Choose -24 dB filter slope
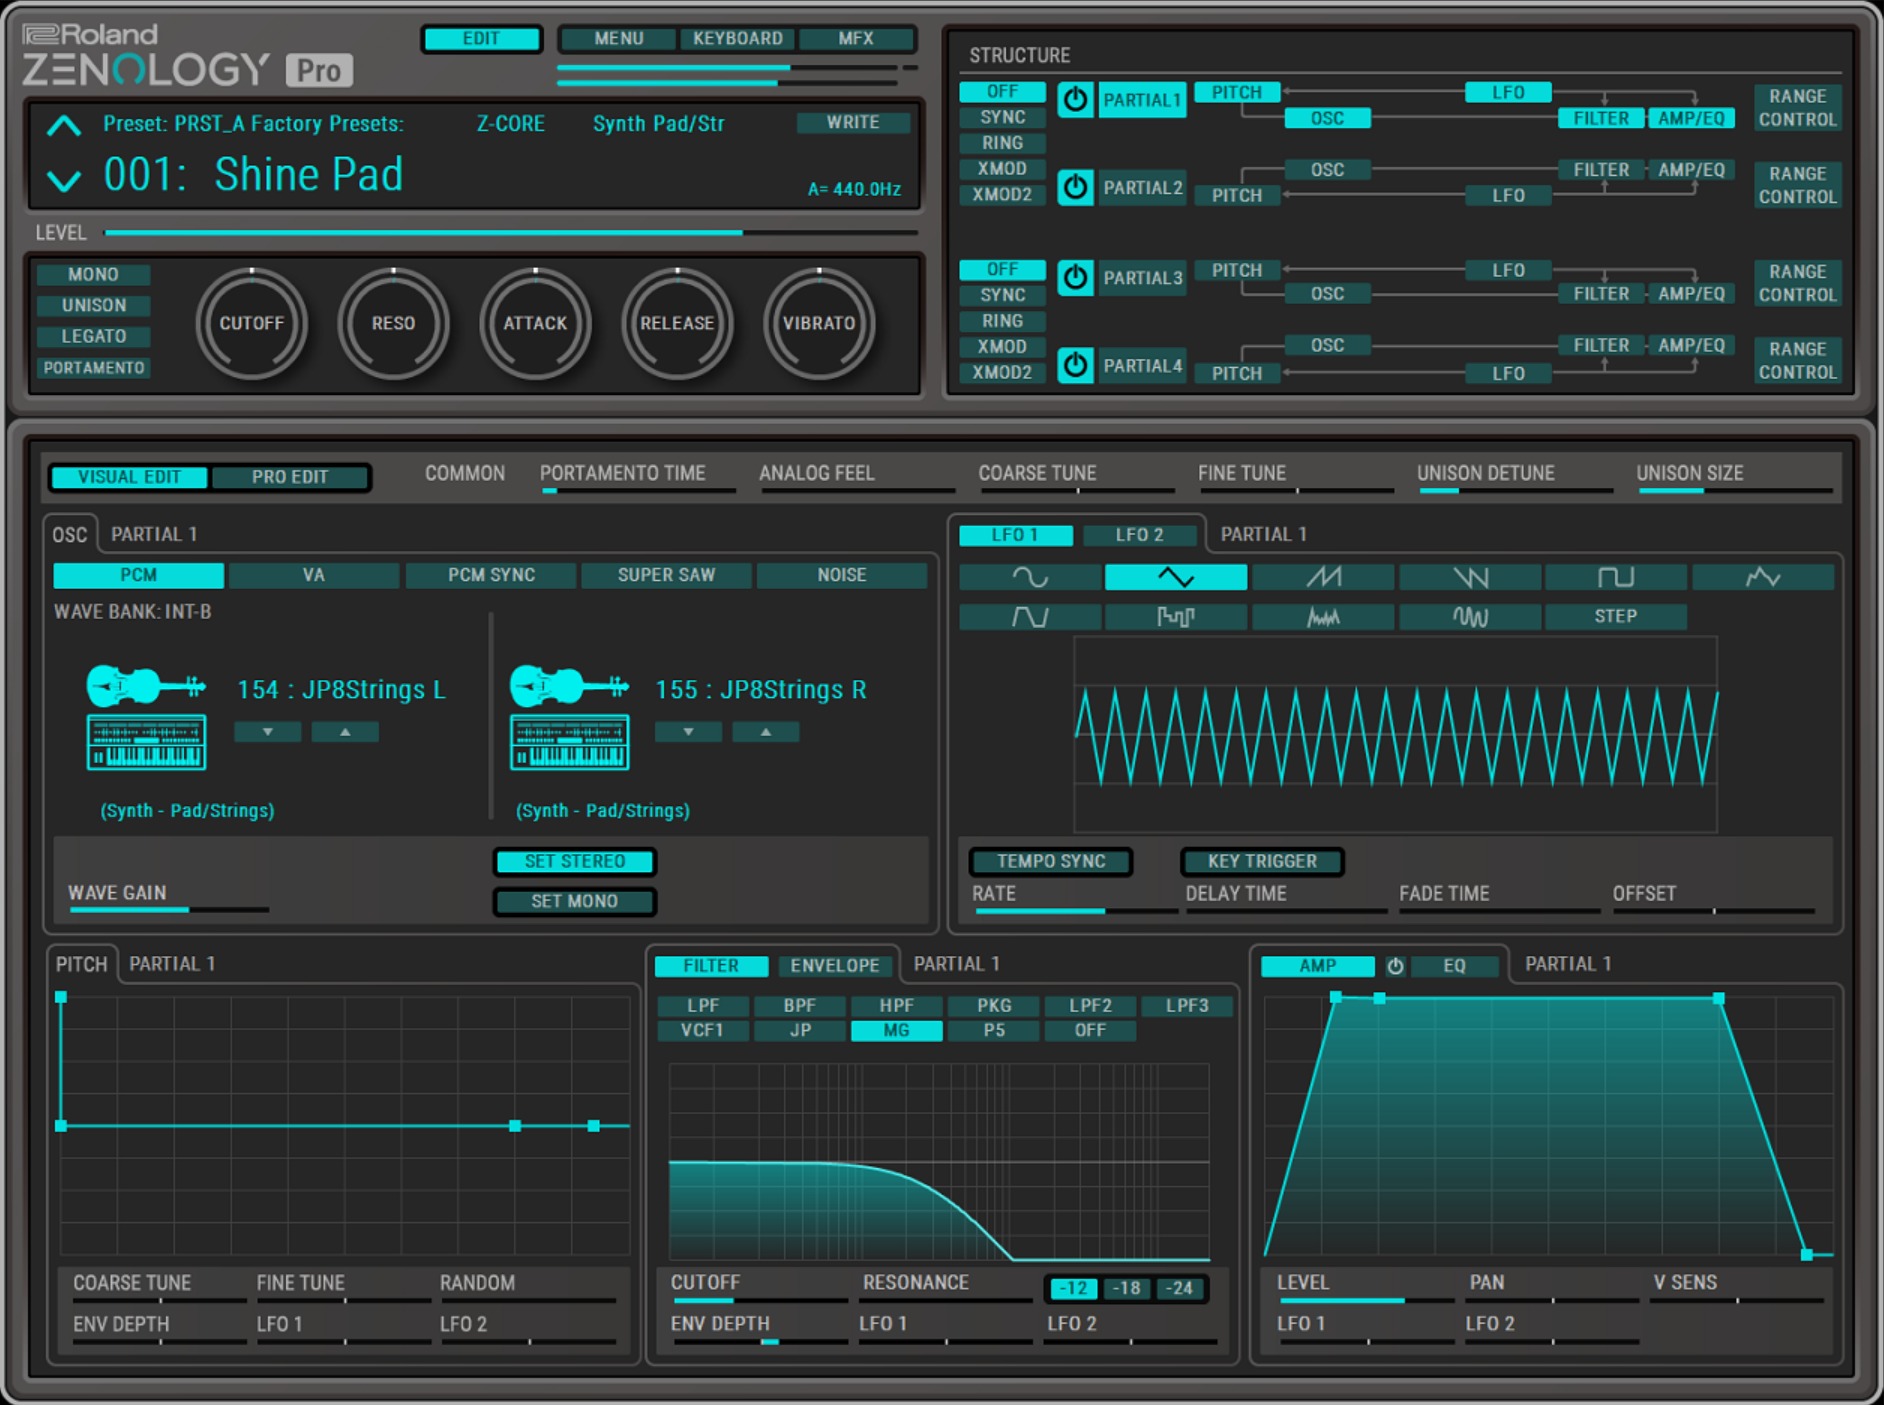The image size is (1884, 1405). (x=1180, y=1288)
